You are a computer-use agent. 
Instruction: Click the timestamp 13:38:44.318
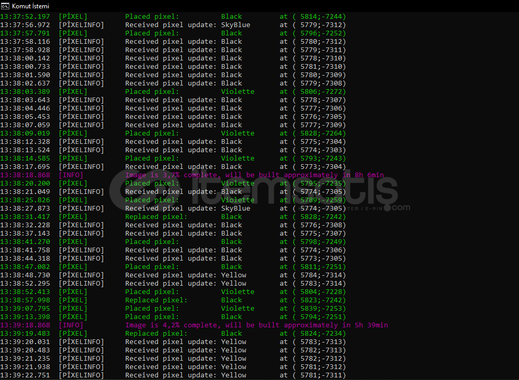click(x=25, y=258)
